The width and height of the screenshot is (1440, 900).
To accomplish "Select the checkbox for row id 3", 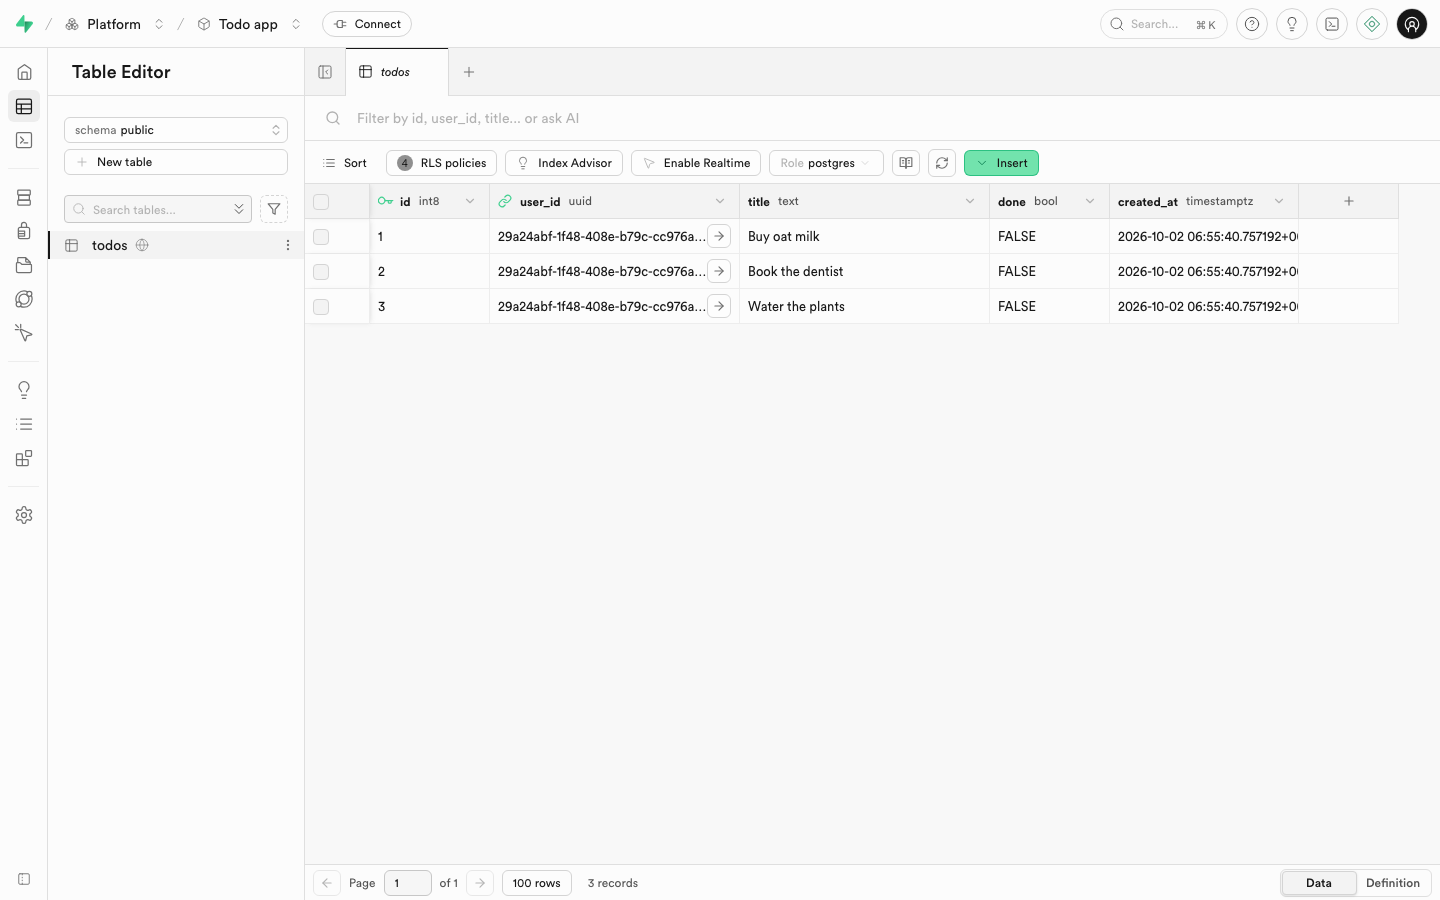I will click(321, 307).
